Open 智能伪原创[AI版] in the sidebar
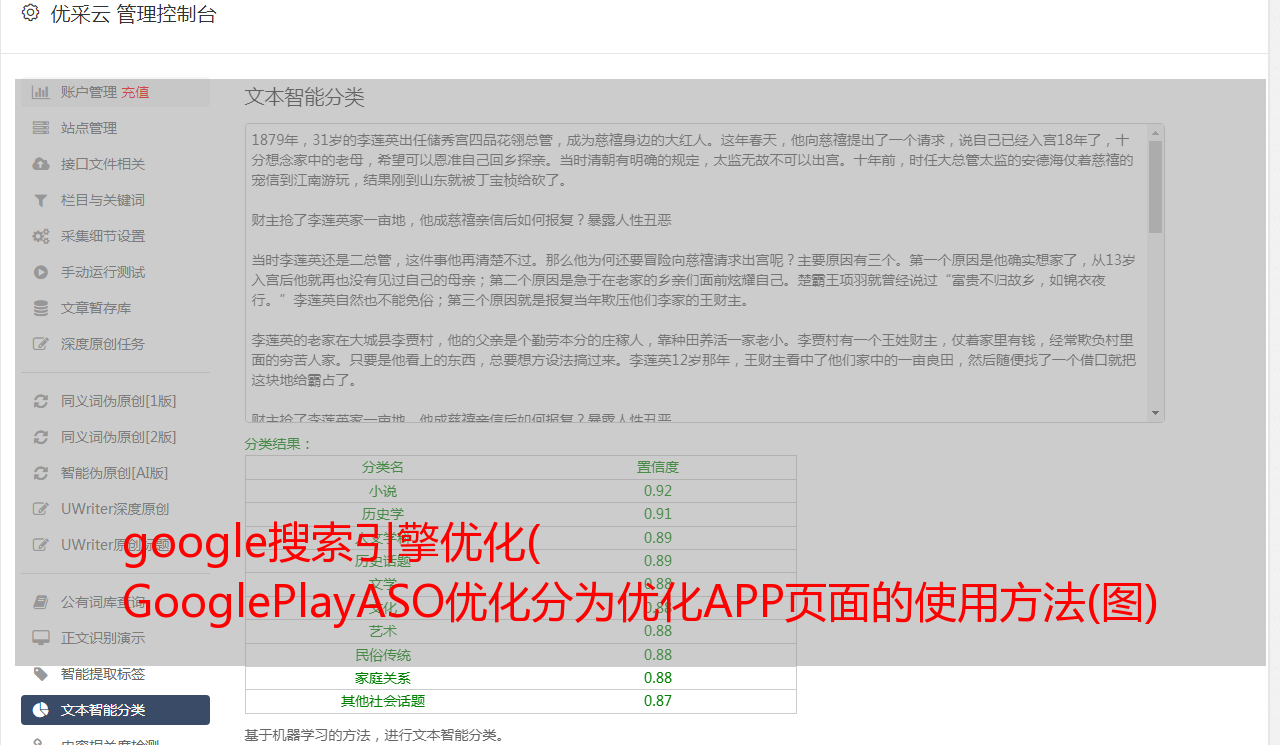The image size is (1280, 745). pyautogui.click(x=115, y=473)
